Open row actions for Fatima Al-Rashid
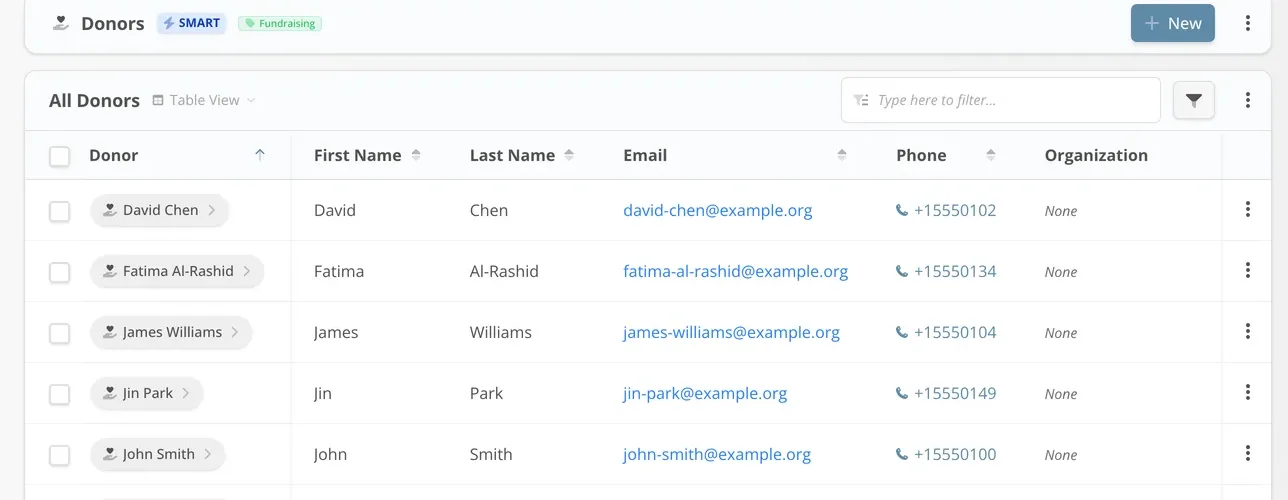 tap(1247, 271)
